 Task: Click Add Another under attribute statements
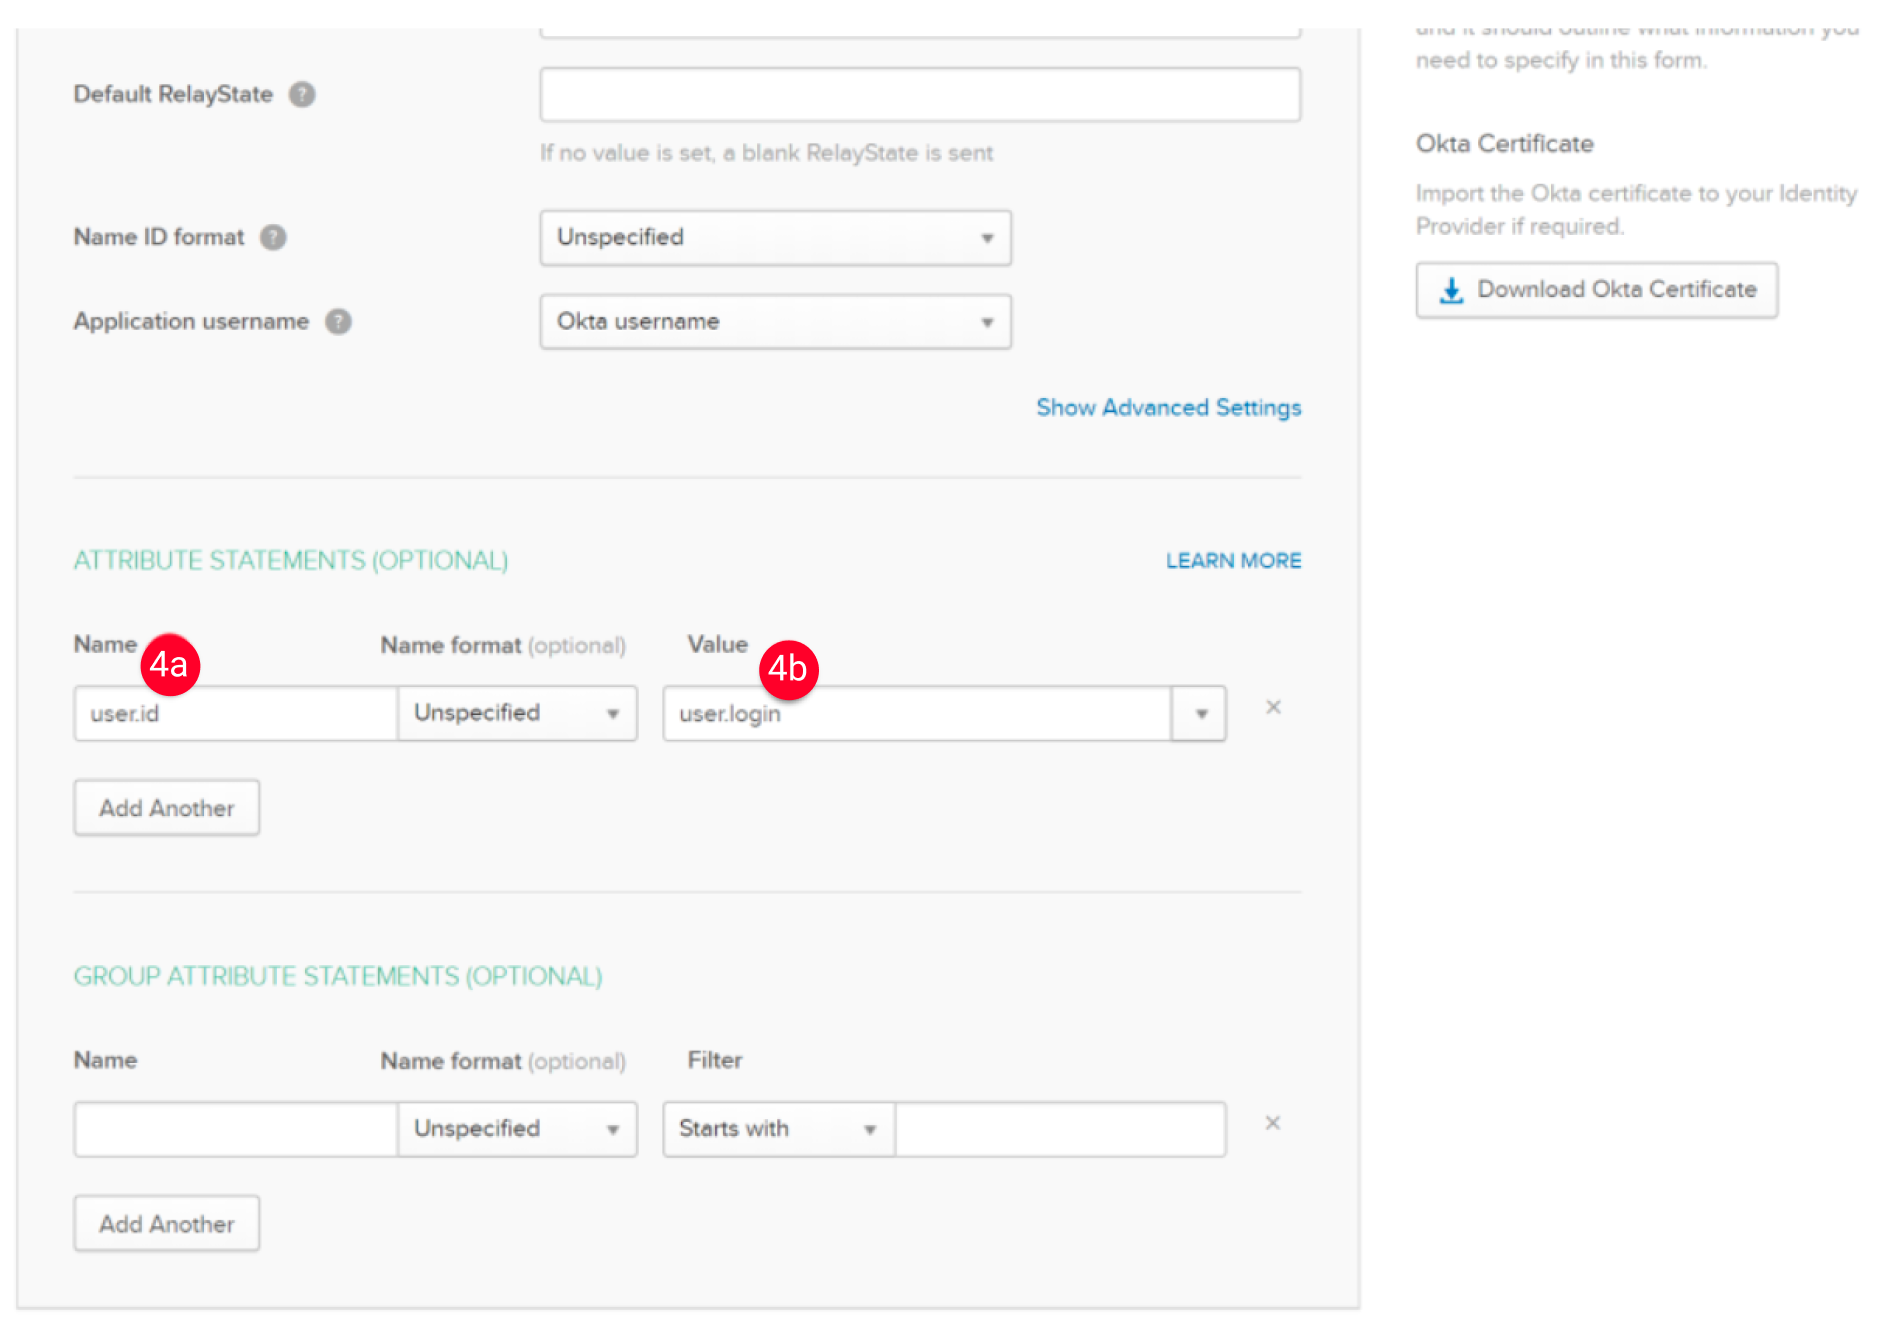166,807
